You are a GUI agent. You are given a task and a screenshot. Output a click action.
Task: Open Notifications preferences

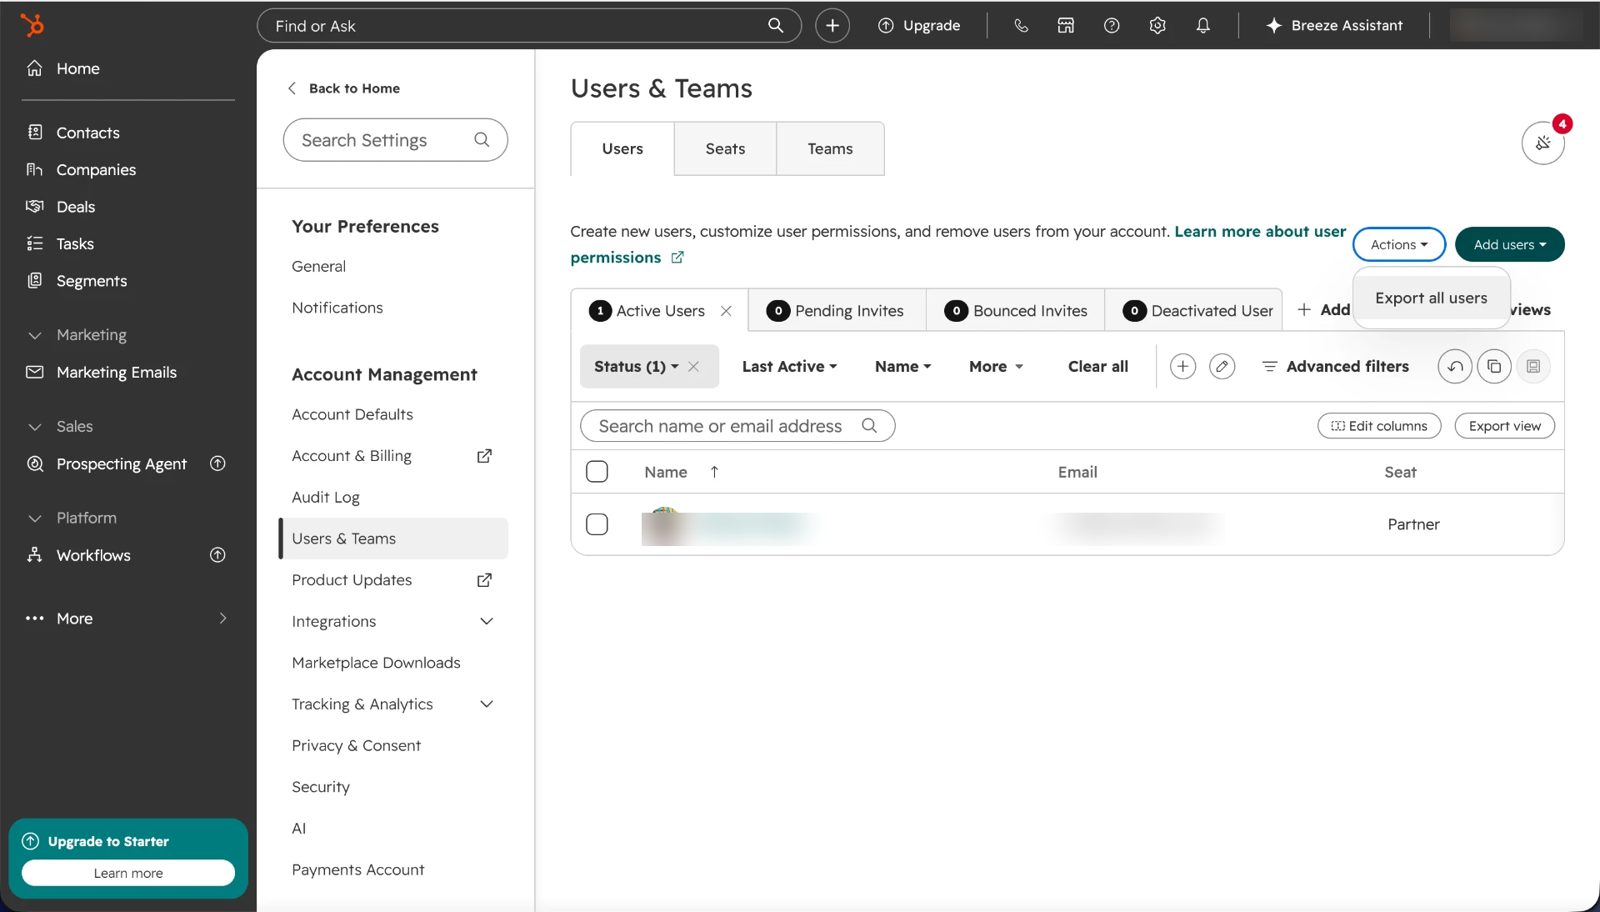click(337, 307)
